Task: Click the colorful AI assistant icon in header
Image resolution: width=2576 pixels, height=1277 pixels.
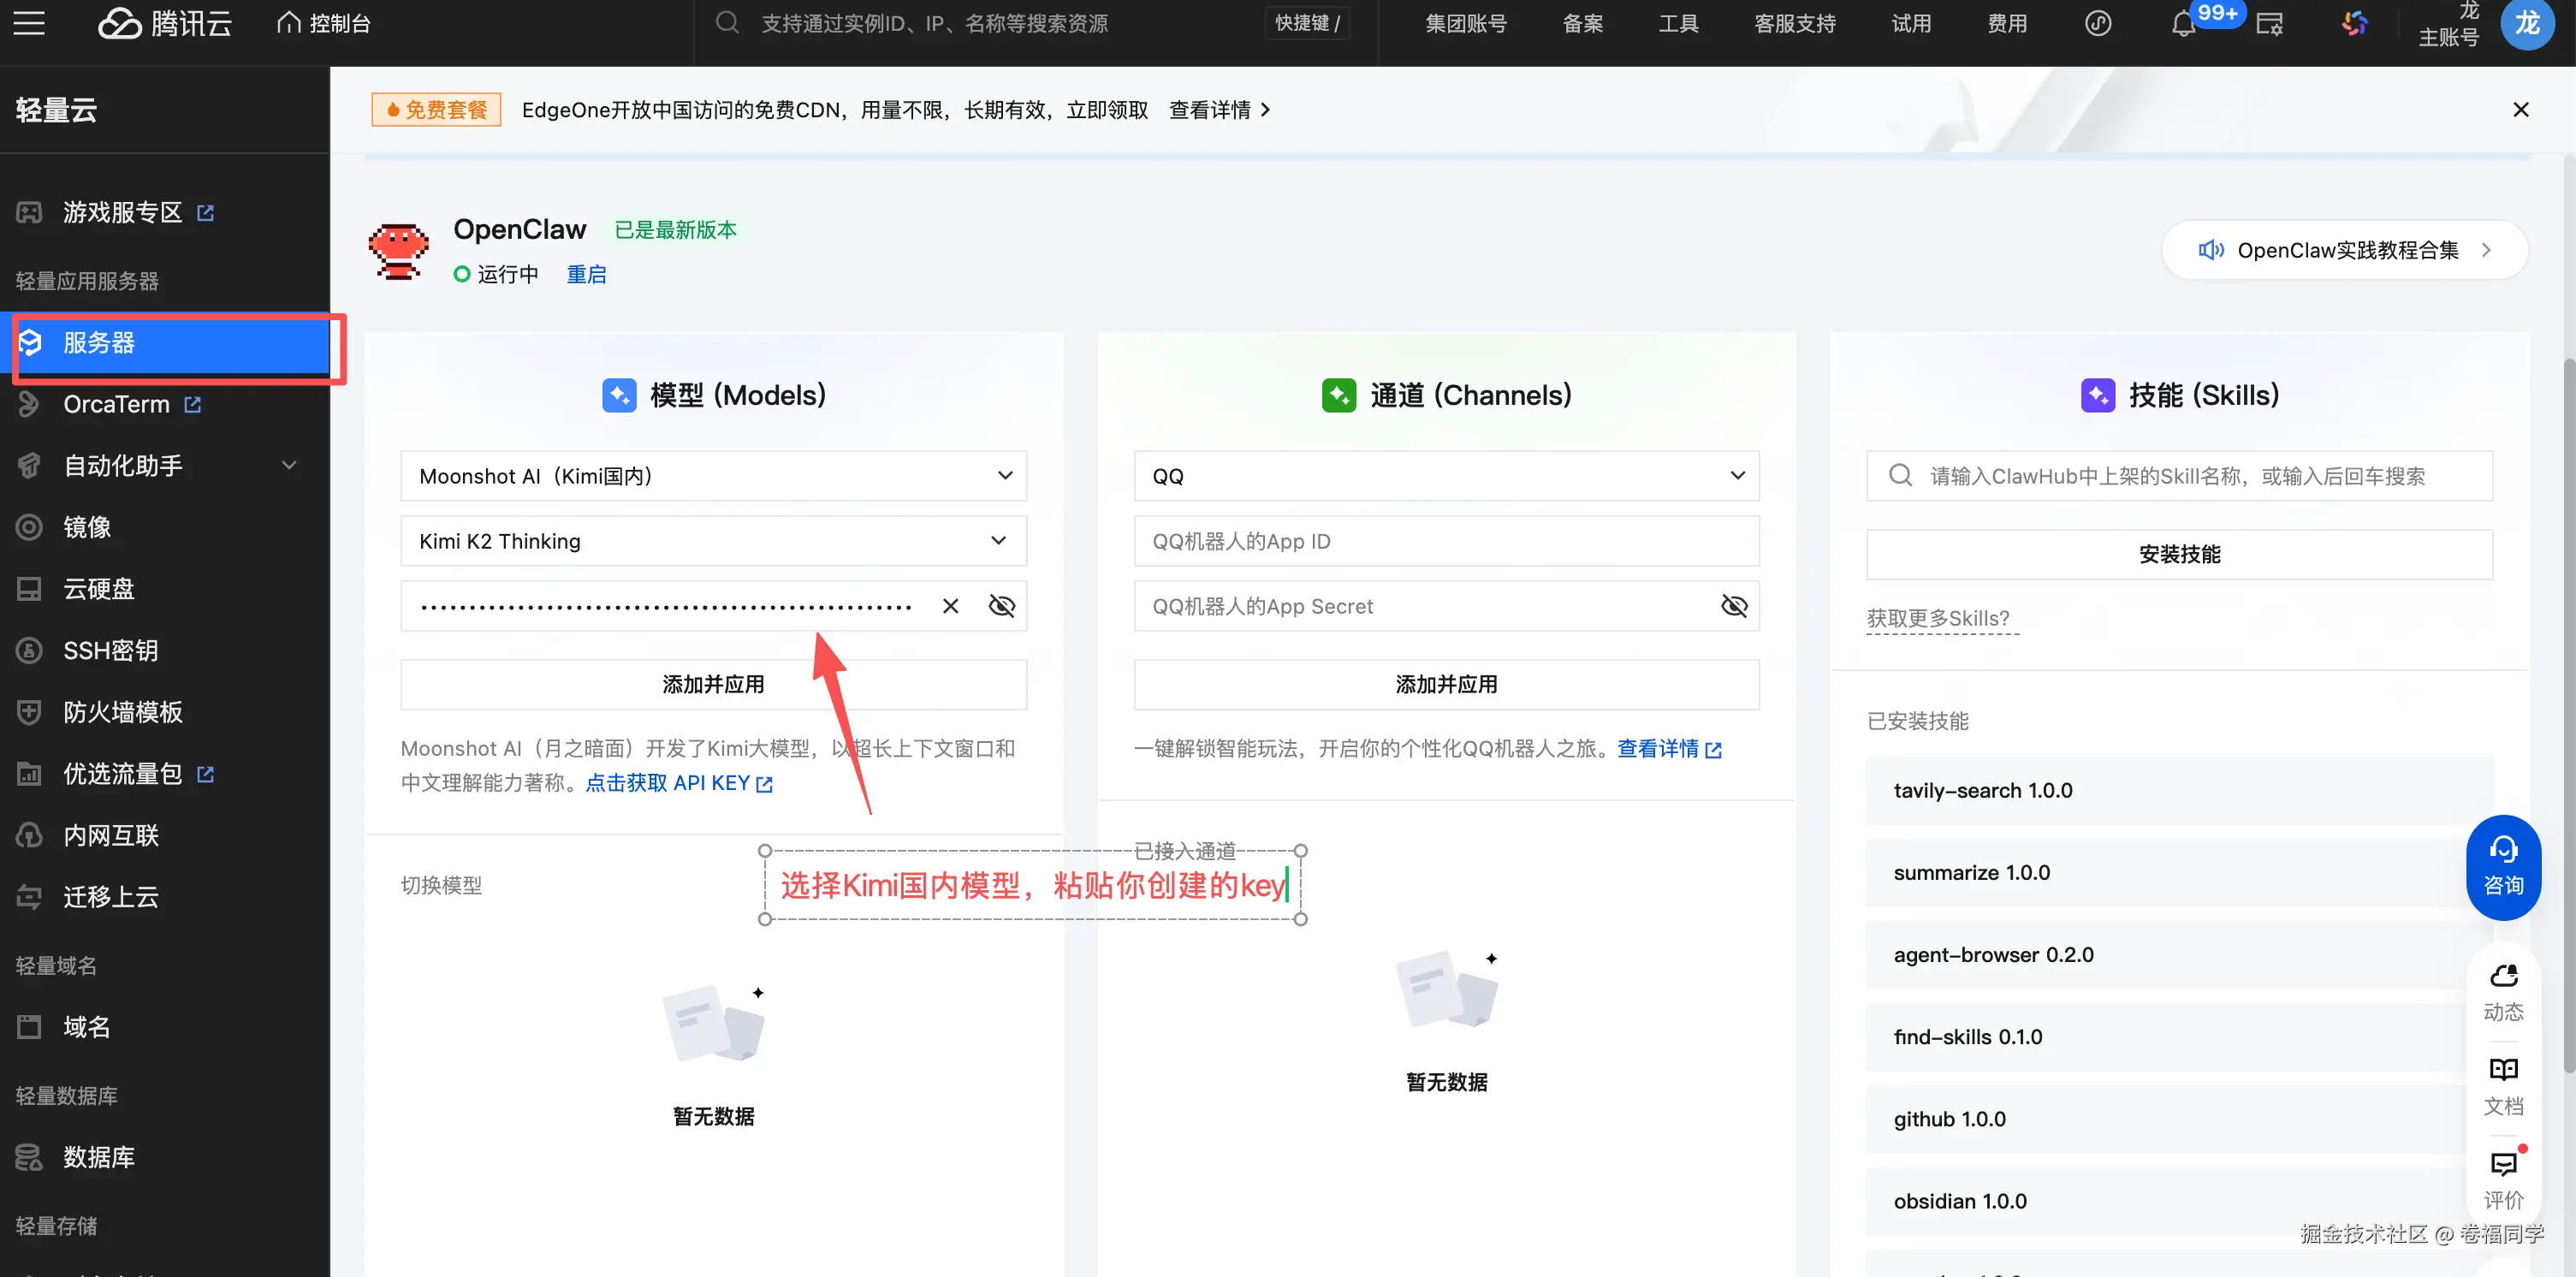Action: coord(2354,23)
